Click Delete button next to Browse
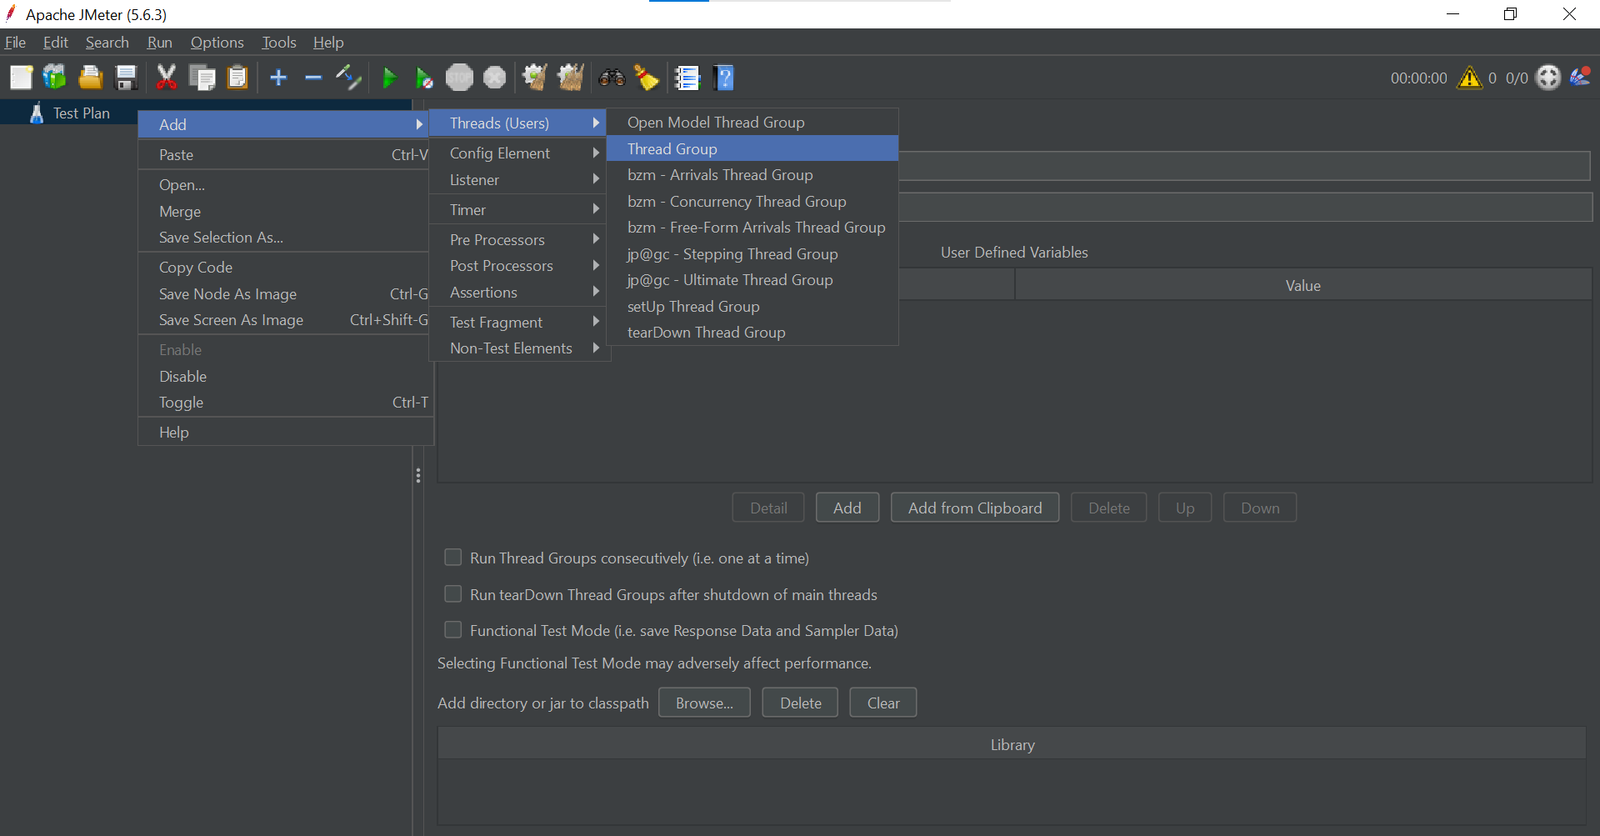The height and width of the screenshot is (836, 1600). (x=800, y=703)
